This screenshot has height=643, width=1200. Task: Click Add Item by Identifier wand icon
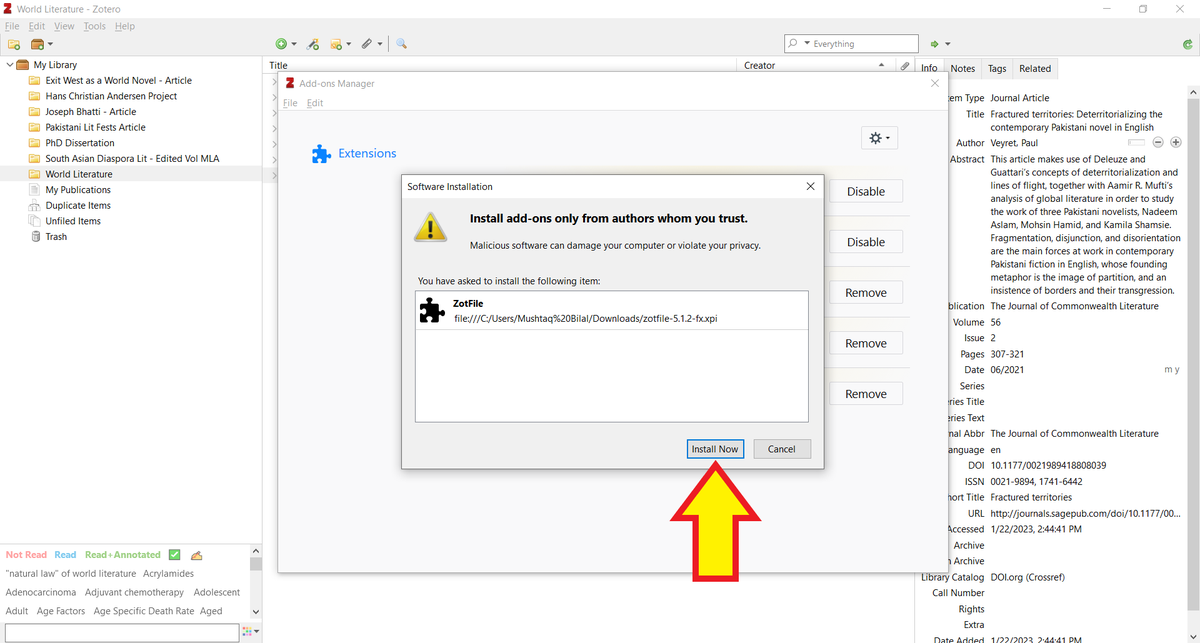point(313,44)
